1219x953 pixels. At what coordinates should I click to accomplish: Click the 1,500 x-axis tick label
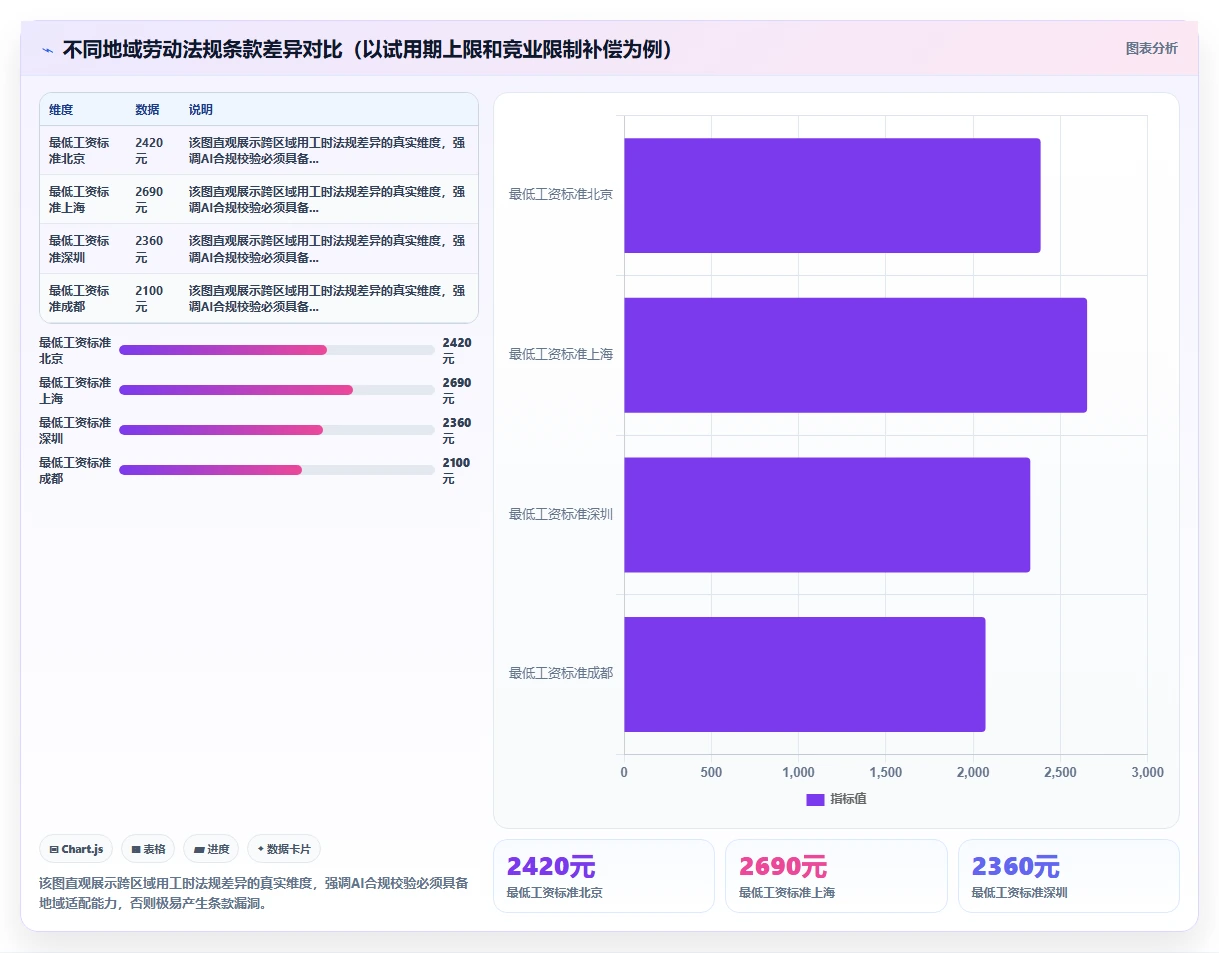point(886,773)
